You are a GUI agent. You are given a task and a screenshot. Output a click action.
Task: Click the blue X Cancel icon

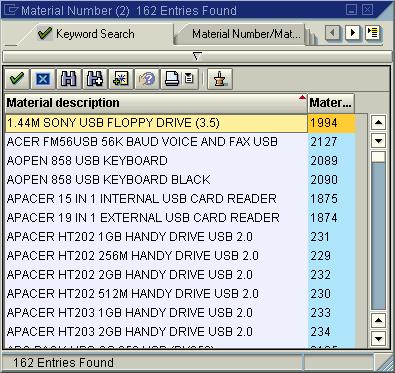coord(43,79)
